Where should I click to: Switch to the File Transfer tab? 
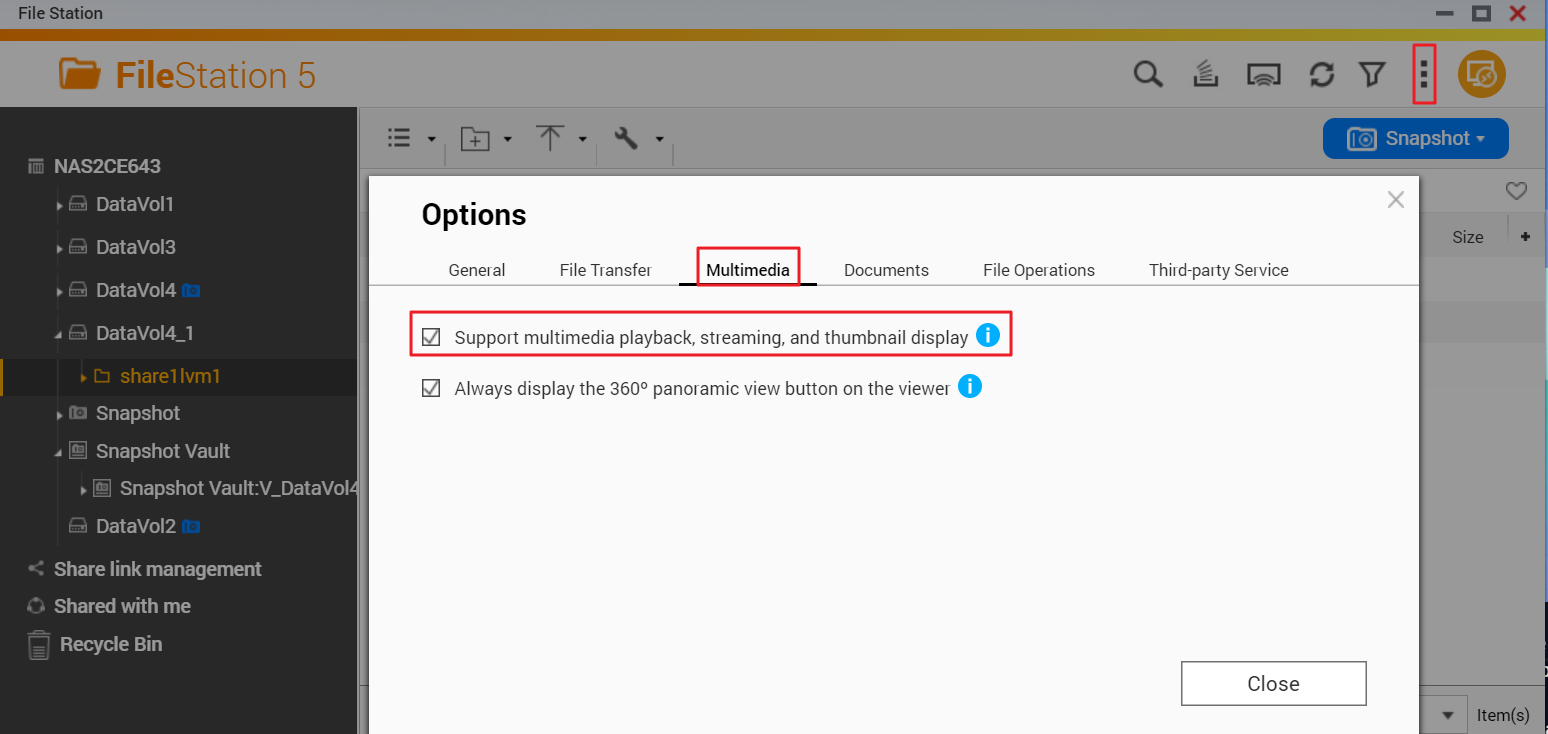[x=605, y=270]
